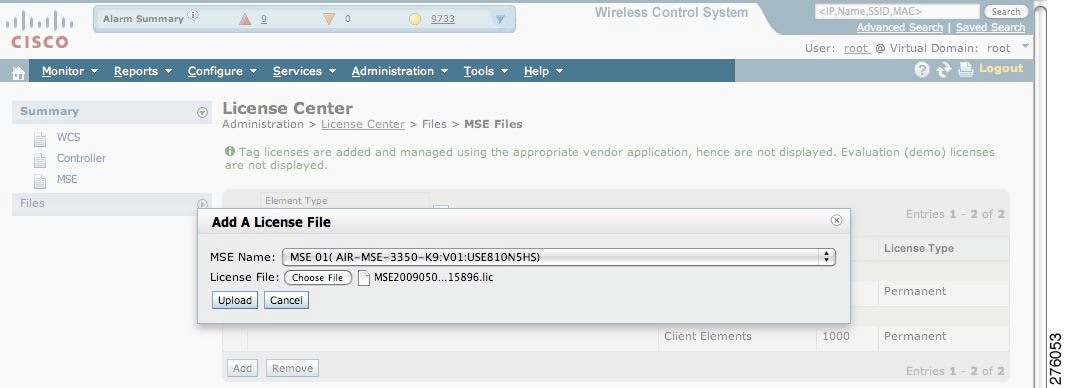This screenshot has width=1065, height=388.
Task: Click the license file document icon
Action: point(364,278)
